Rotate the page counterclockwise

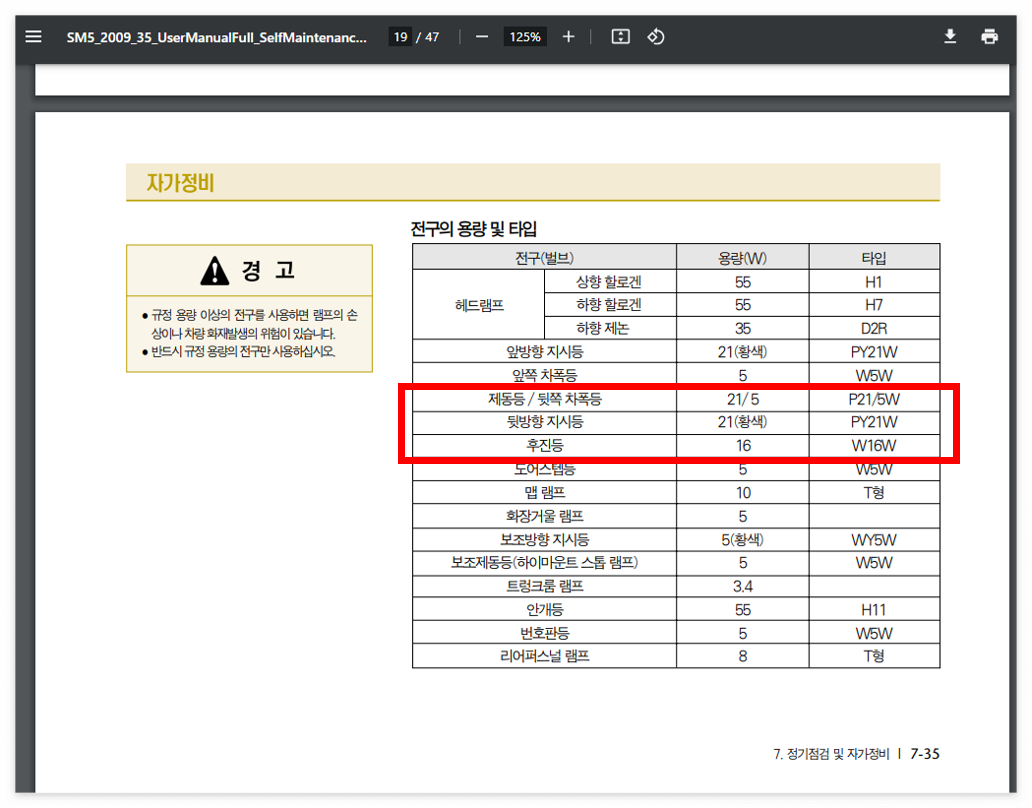point(658,36)
